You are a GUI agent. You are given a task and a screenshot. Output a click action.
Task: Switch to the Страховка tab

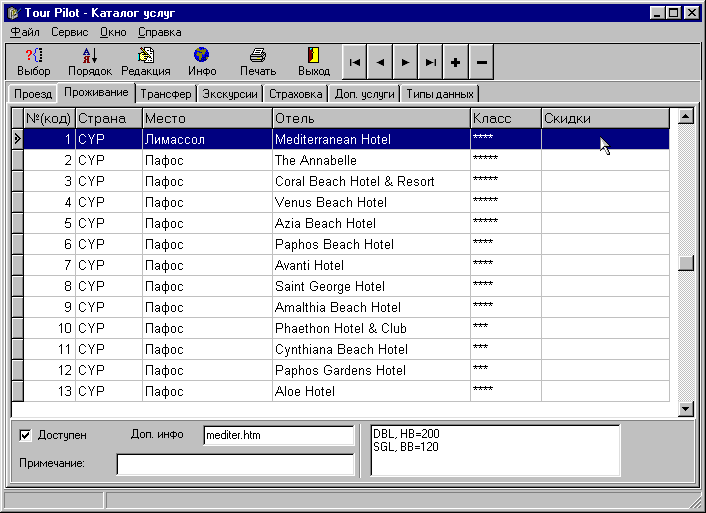[296, 94]
